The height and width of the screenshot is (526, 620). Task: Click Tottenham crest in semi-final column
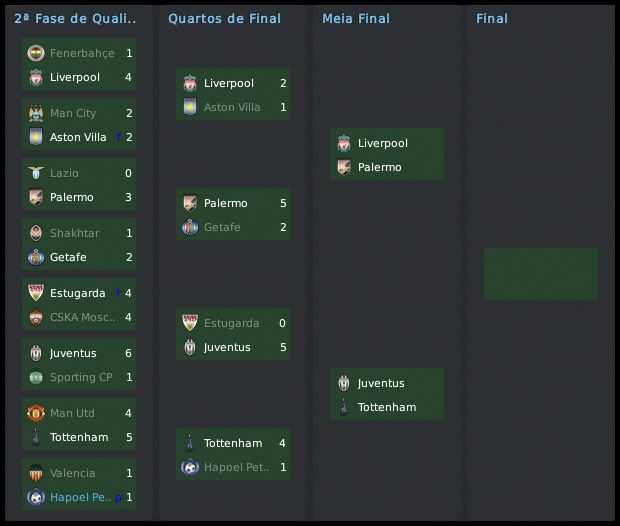[344, 407]
